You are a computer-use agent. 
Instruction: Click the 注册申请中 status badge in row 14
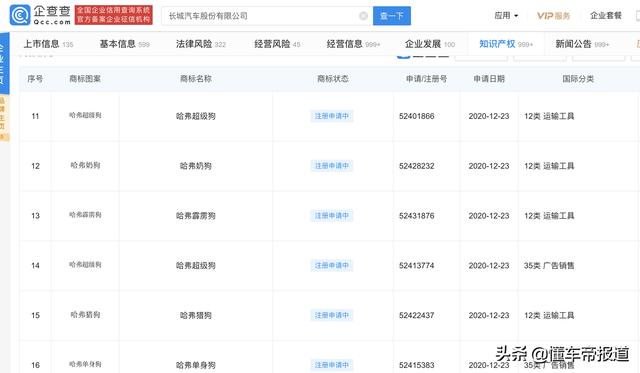point(332,266)
